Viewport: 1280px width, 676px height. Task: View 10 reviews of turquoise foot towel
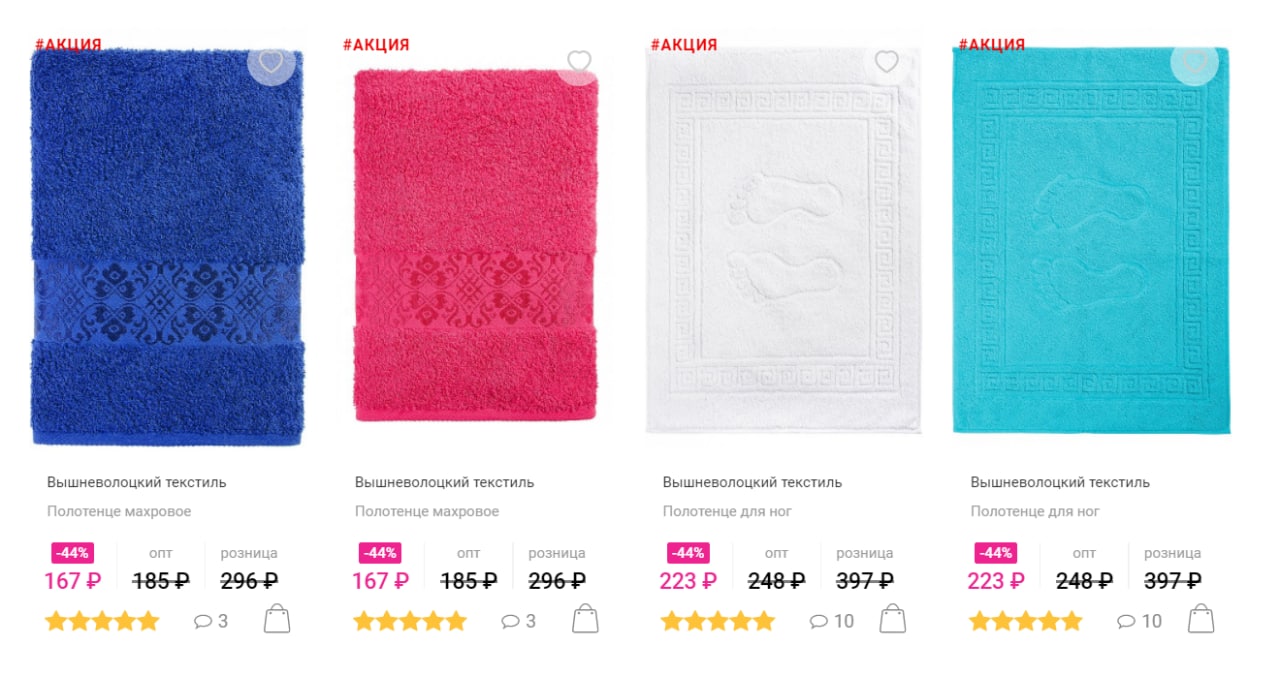[x=1140, y=621]
